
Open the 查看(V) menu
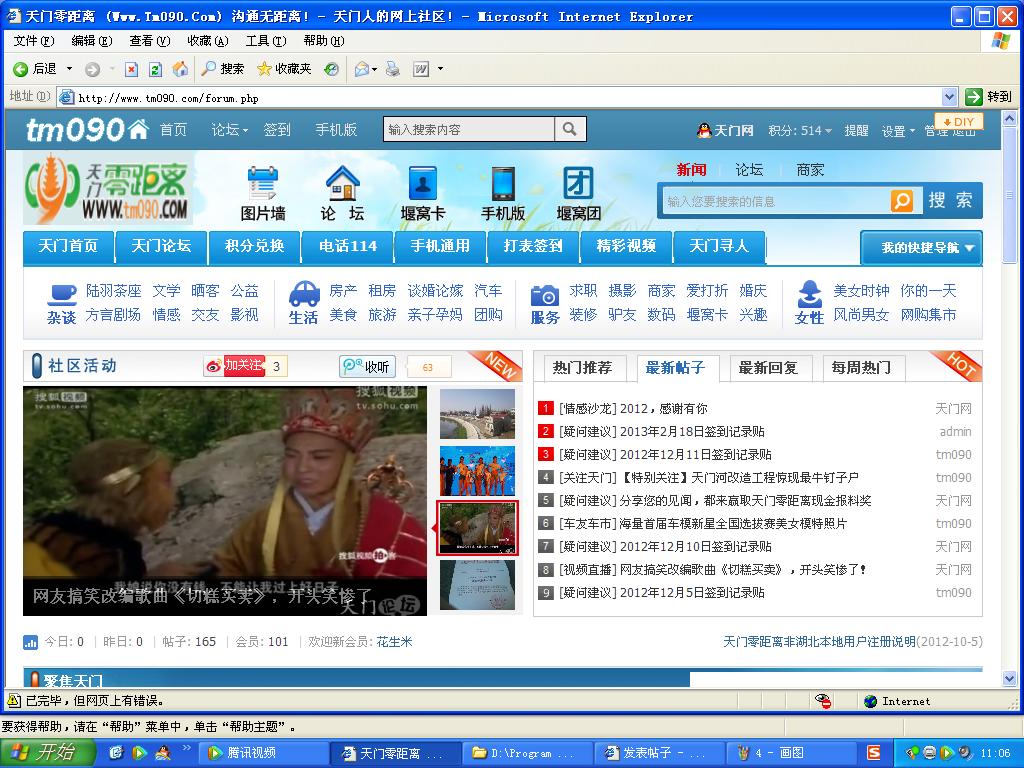tap(150, 40)
